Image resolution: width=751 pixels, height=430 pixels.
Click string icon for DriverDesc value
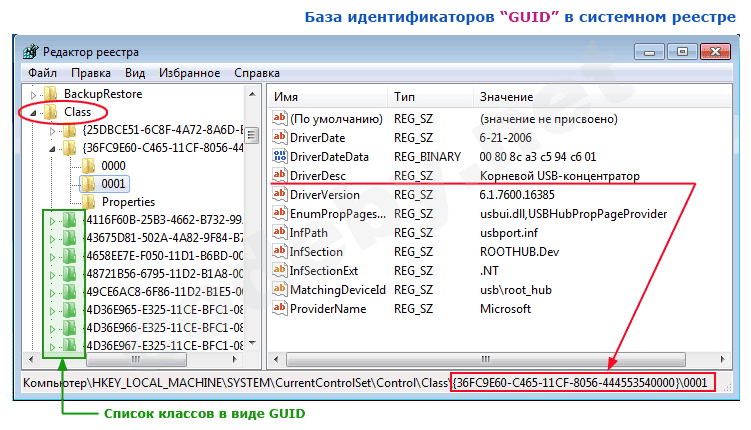click(x=280, y=174)
